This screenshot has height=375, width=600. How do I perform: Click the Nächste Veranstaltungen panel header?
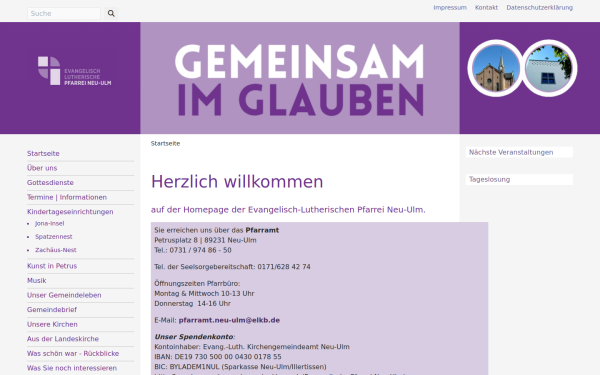(x=519, y=152)
